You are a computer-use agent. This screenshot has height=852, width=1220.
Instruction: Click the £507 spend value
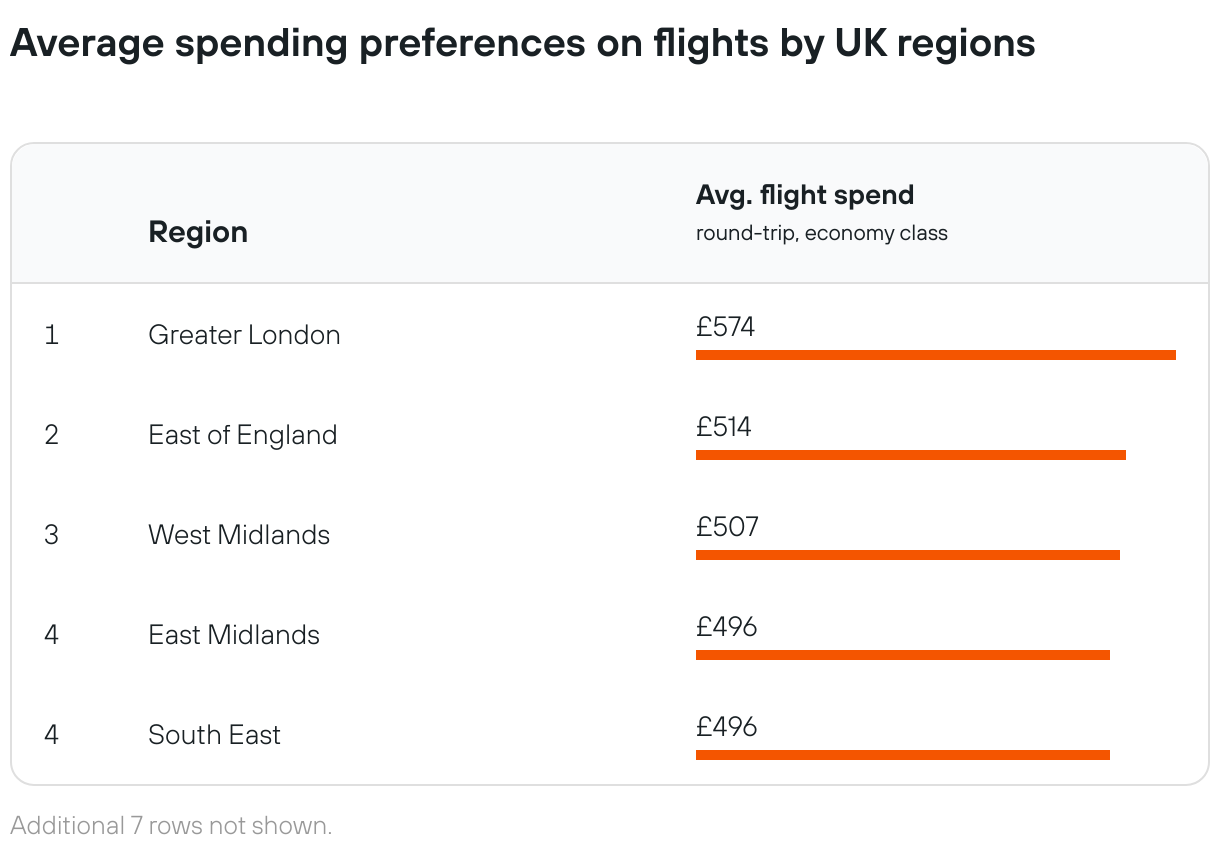click(x=727, y=527)
